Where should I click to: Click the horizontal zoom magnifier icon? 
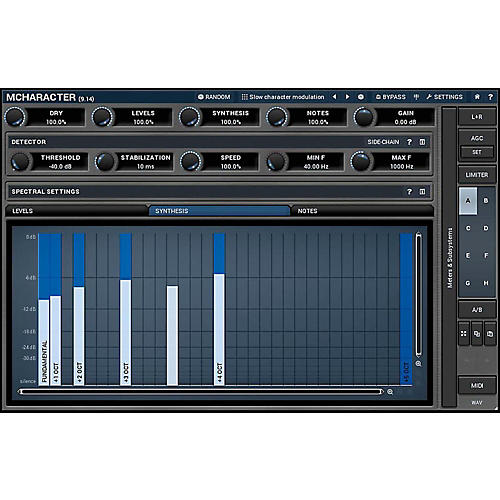(x=390, y=392)
